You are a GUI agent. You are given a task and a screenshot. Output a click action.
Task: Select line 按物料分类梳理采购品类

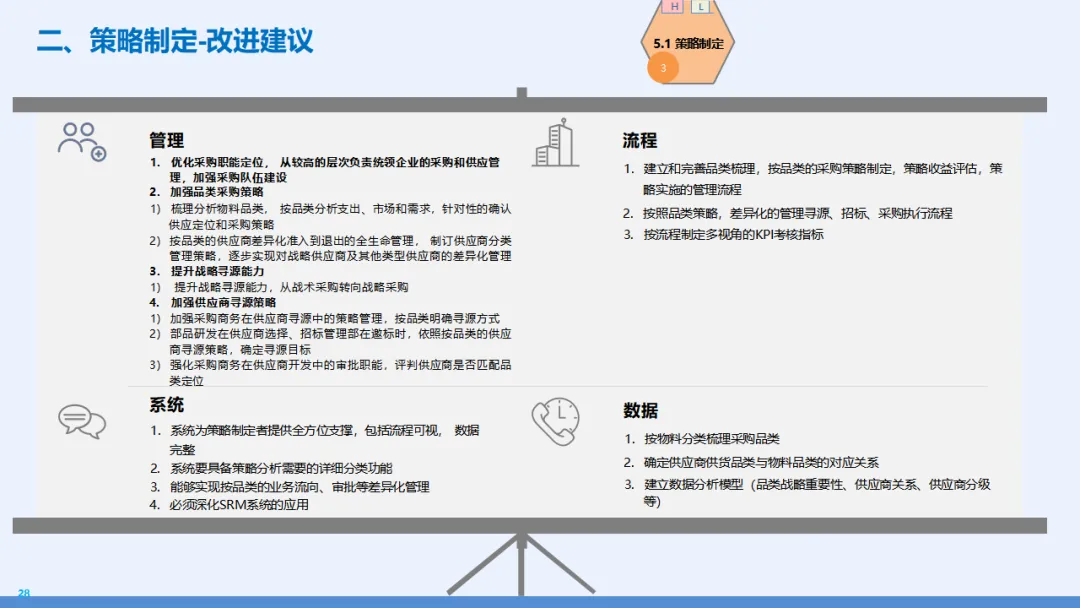[702, 439]
